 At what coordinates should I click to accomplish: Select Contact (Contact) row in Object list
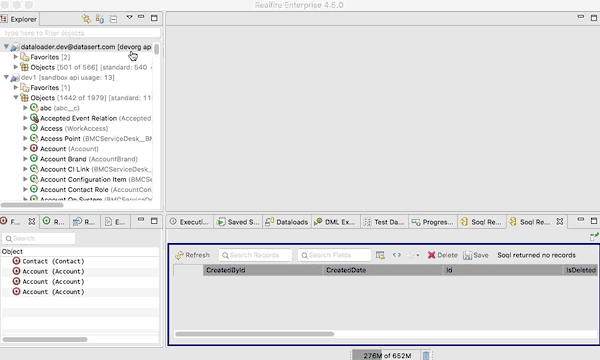pyautogui.click(x=80, y=261)
